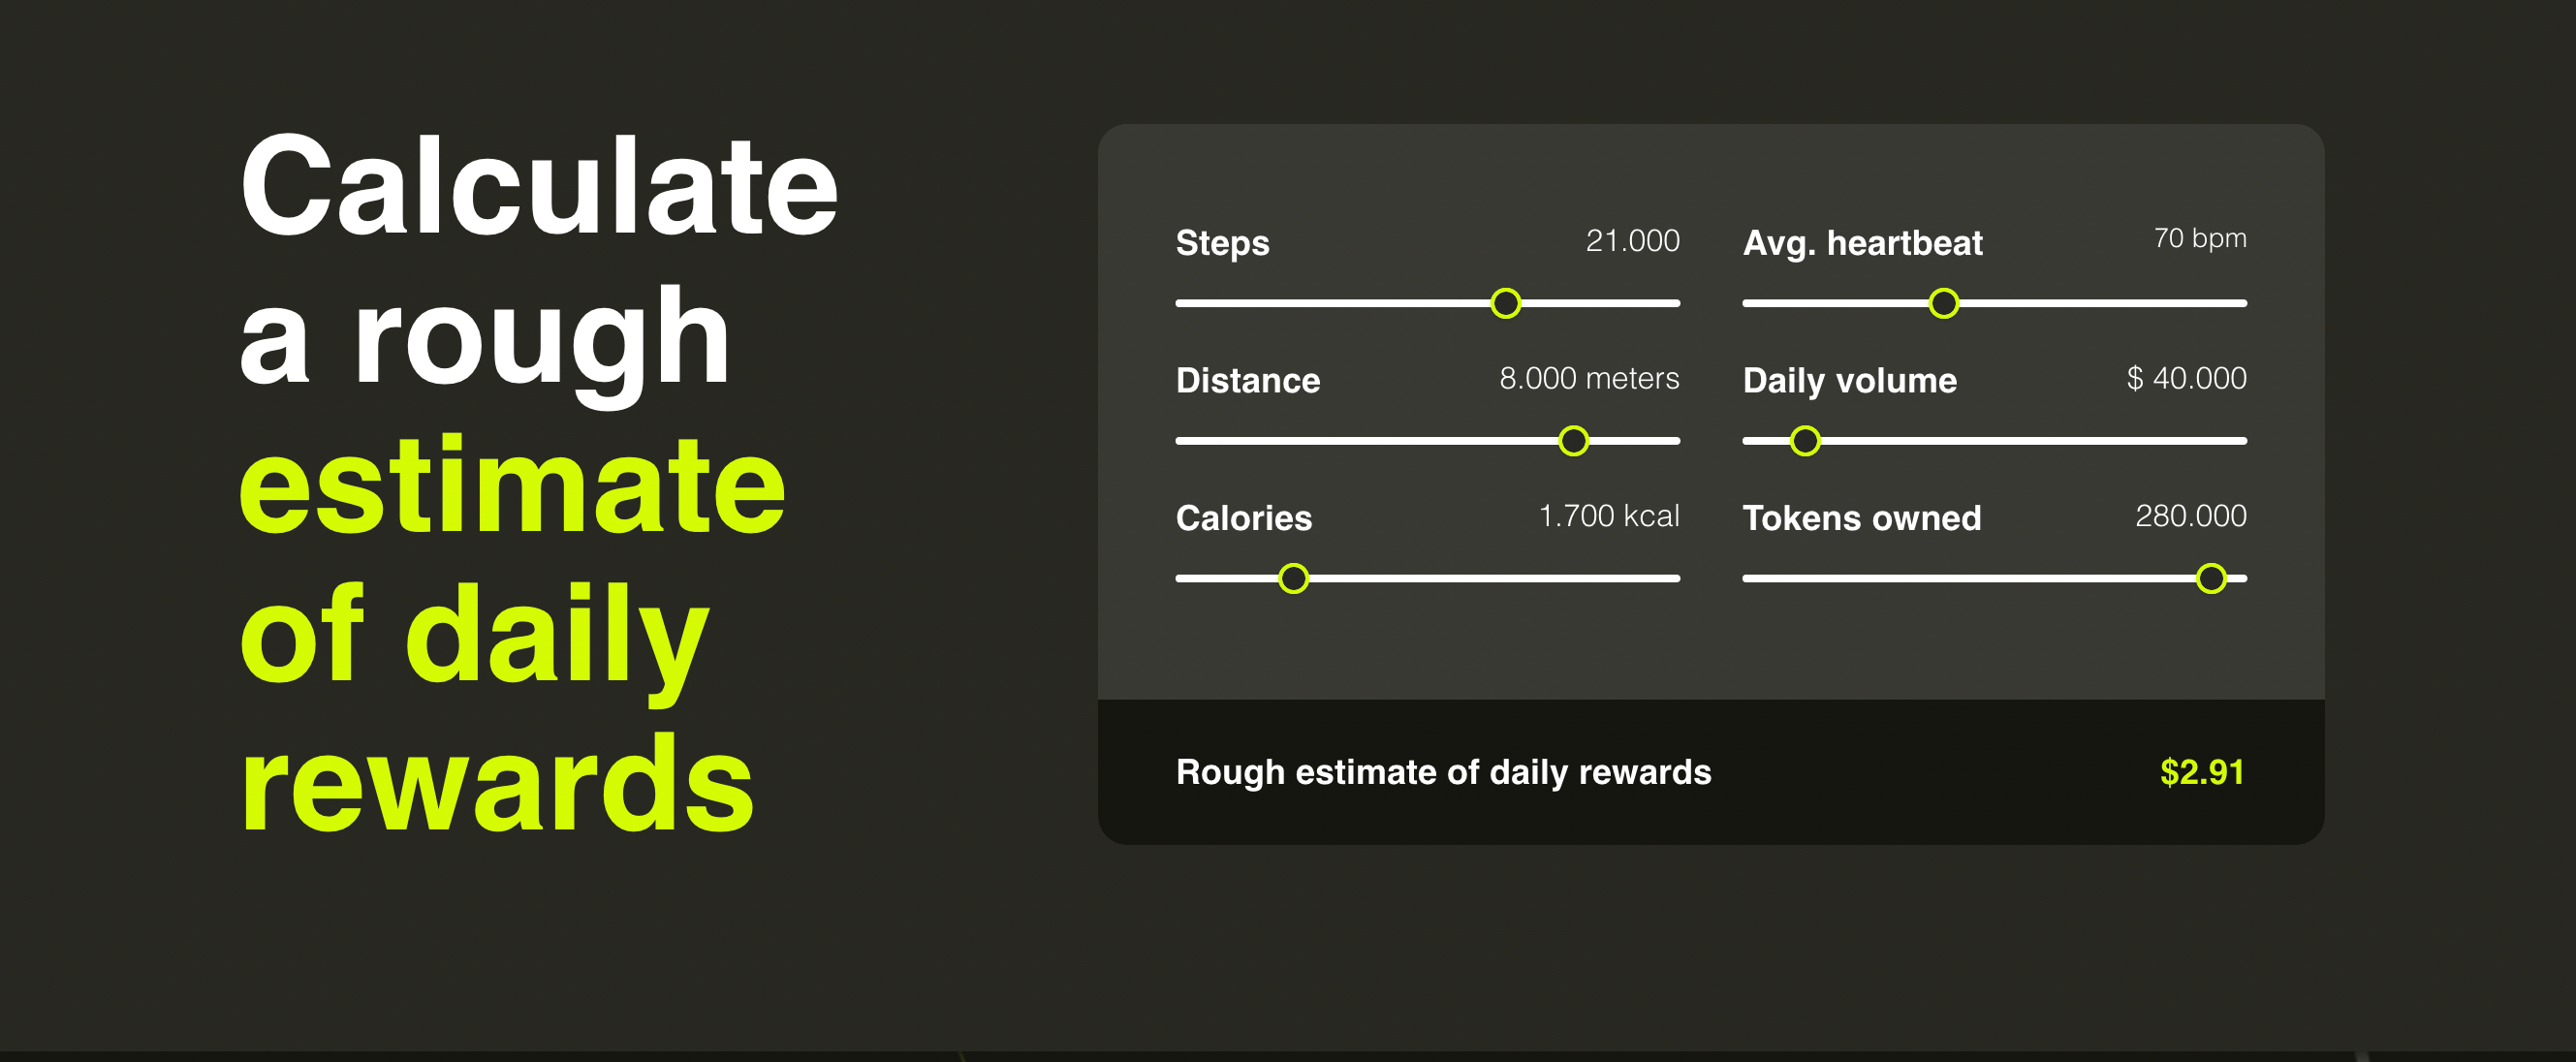
Task: Click the $2.91 rewards result
Action: pyautogui.click(x=2201, y=772)
